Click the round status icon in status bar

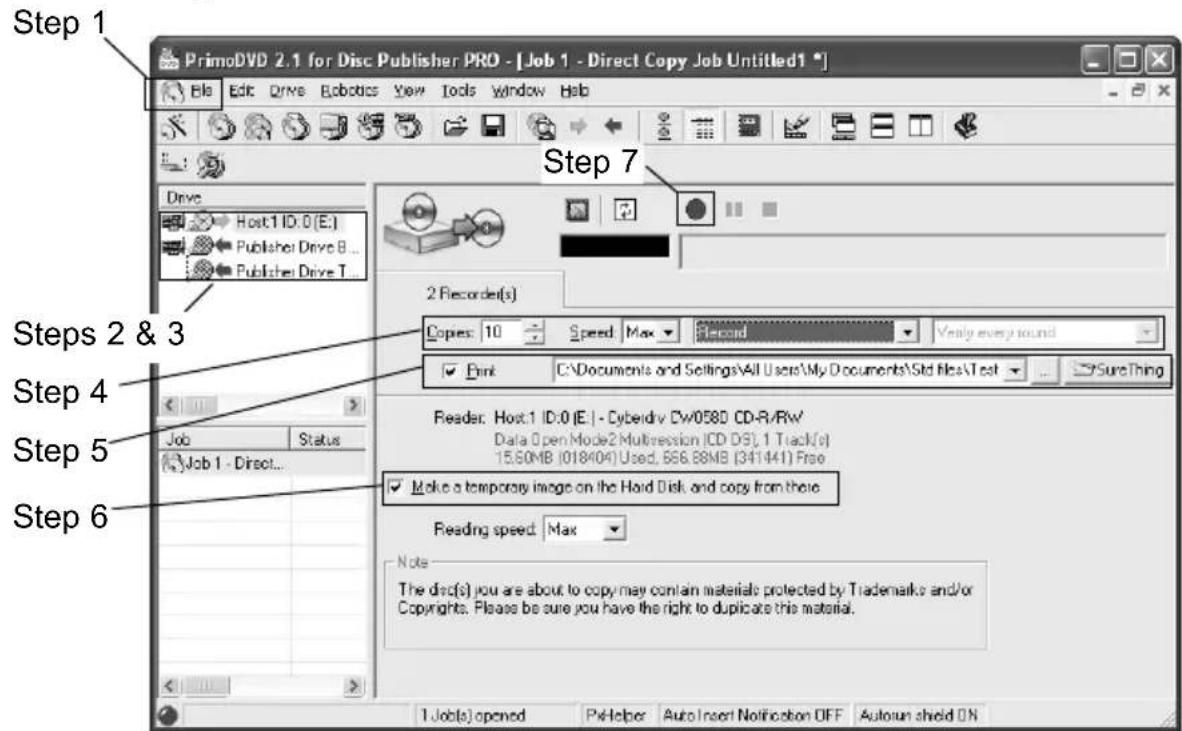[x=169, y=715]
